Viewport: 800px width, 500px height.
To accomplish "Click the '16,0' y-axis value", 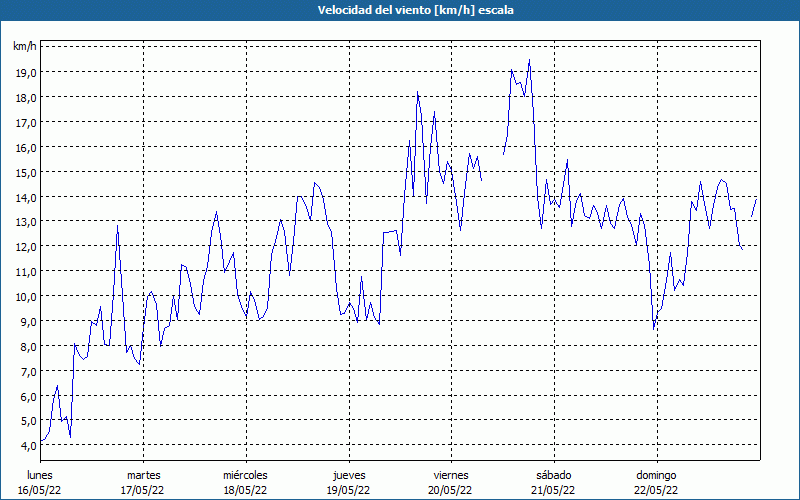I will tap(26, 147).
